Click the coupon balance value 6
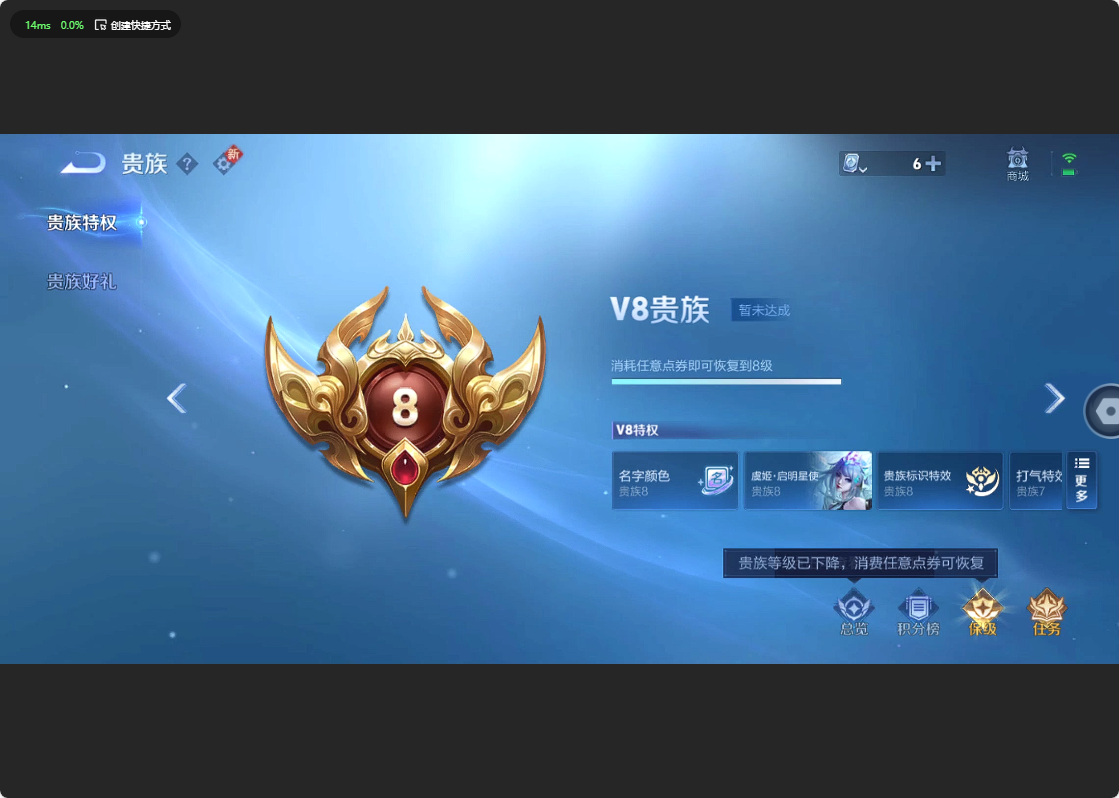1119x798 pixels. coord(916,164)
